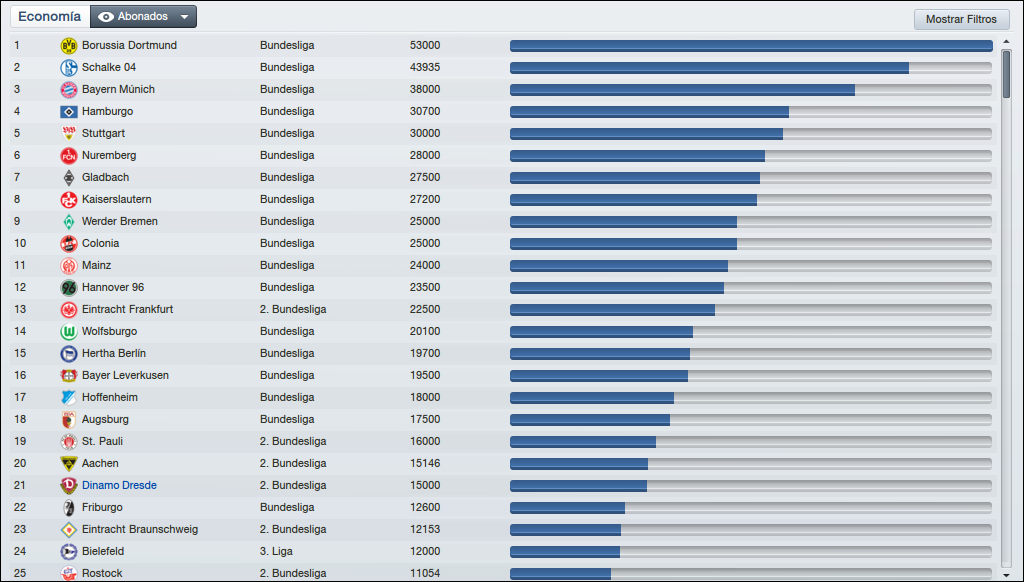Click the Borussia Dortmund team name
This screenshot has height=582, width=1024.
tap(129, 45)
